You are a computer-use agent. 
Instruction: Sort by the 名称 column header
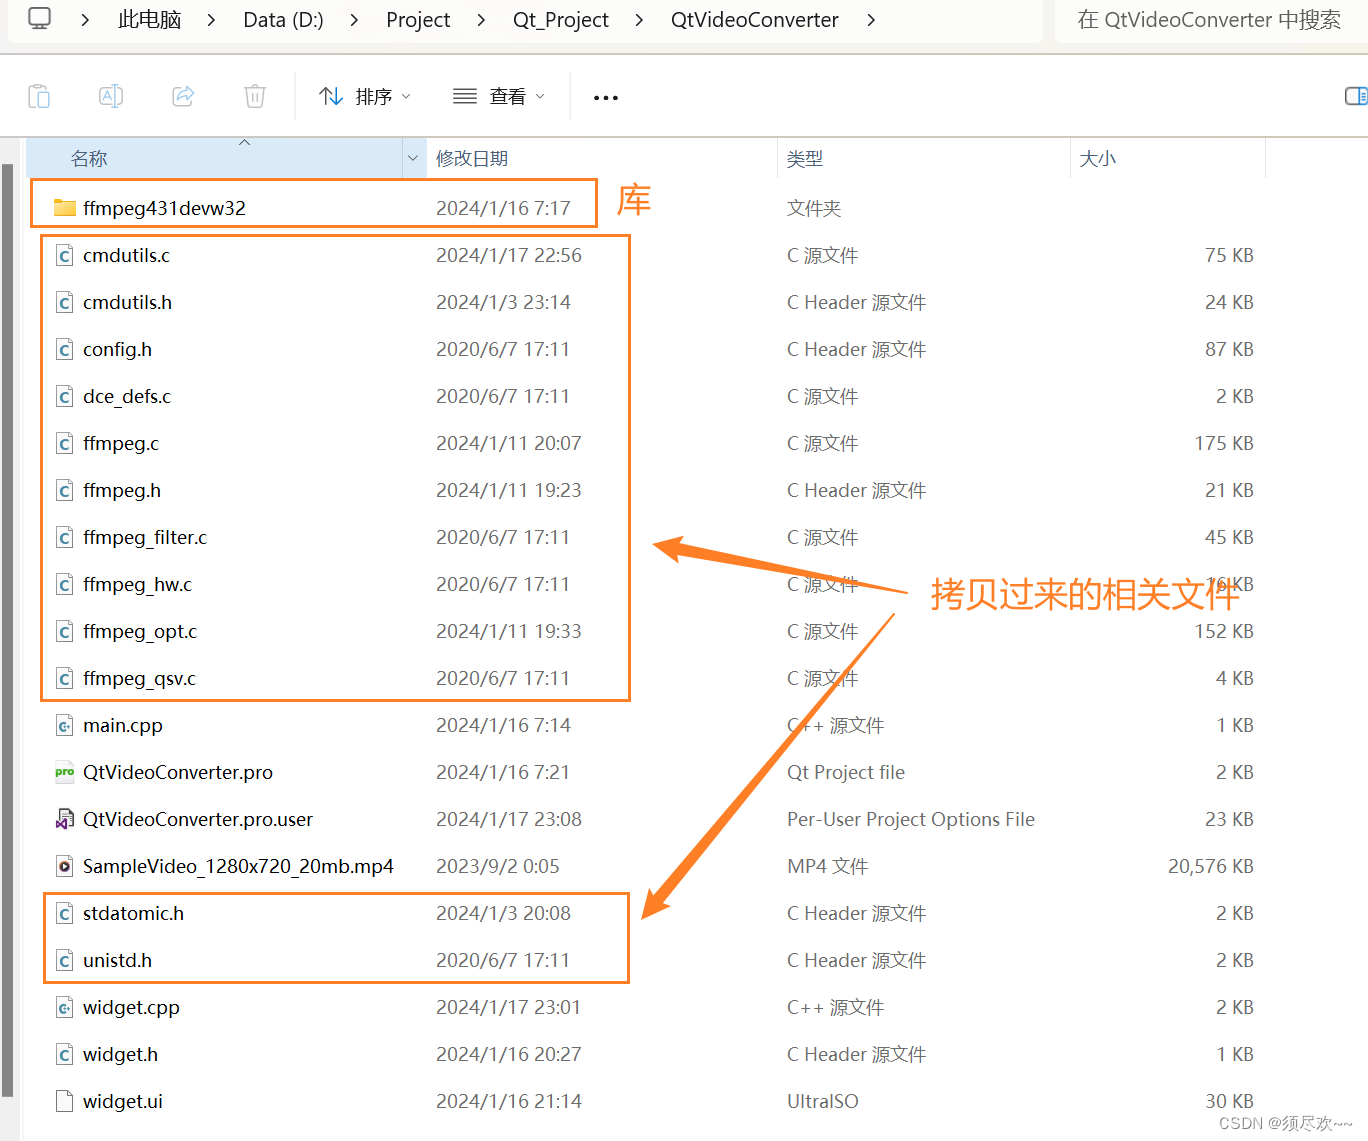[214, 158]
